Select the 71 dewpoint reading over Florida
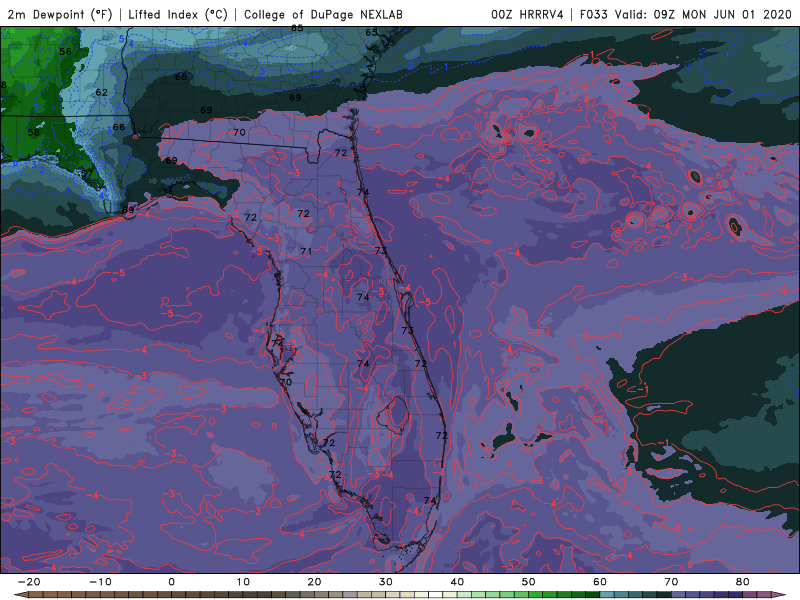Viewport: 800px width, 600px height. 306,252
